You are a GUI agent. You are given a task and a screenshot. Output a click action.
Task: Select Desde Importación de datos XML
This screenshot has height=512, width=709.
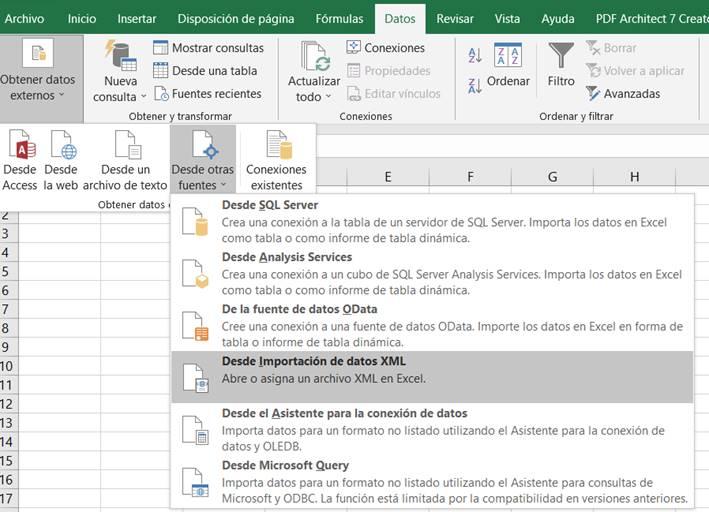(432, 377)
